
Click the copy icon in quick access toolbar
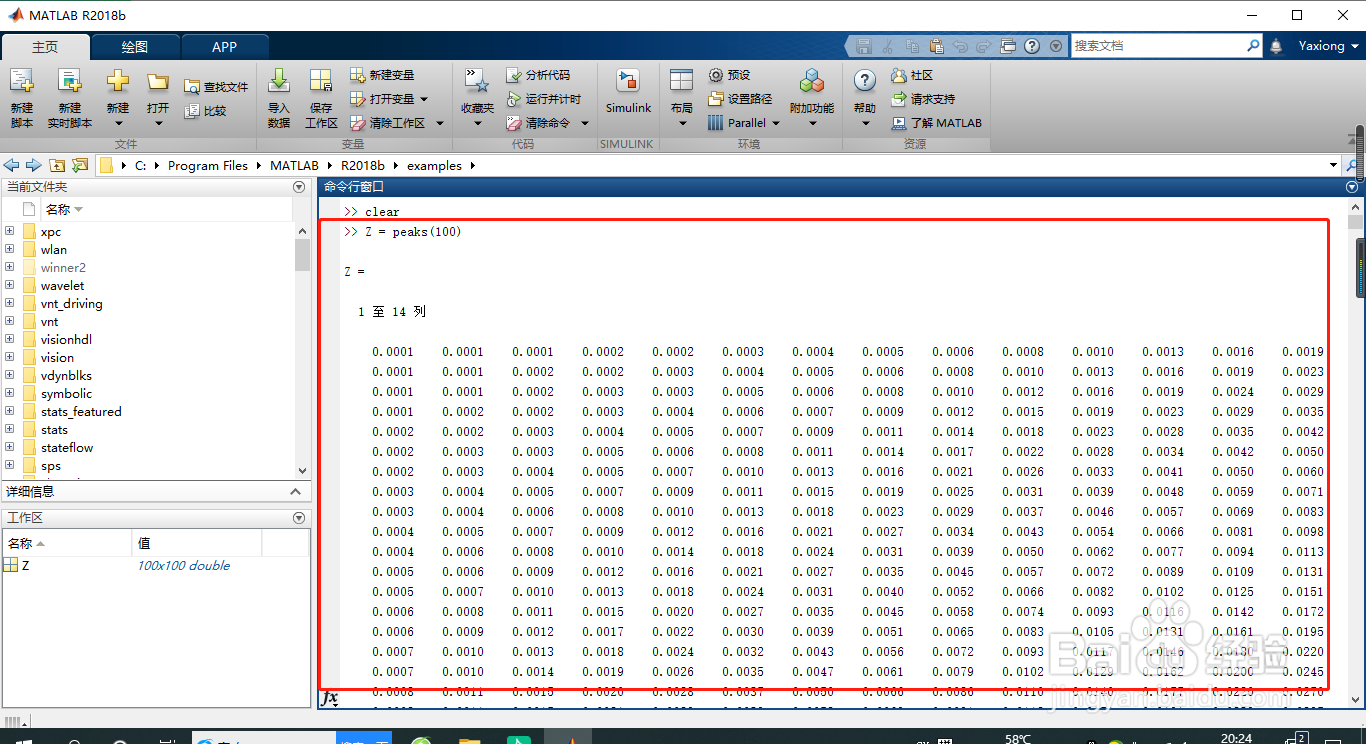[x=913, y=46]
